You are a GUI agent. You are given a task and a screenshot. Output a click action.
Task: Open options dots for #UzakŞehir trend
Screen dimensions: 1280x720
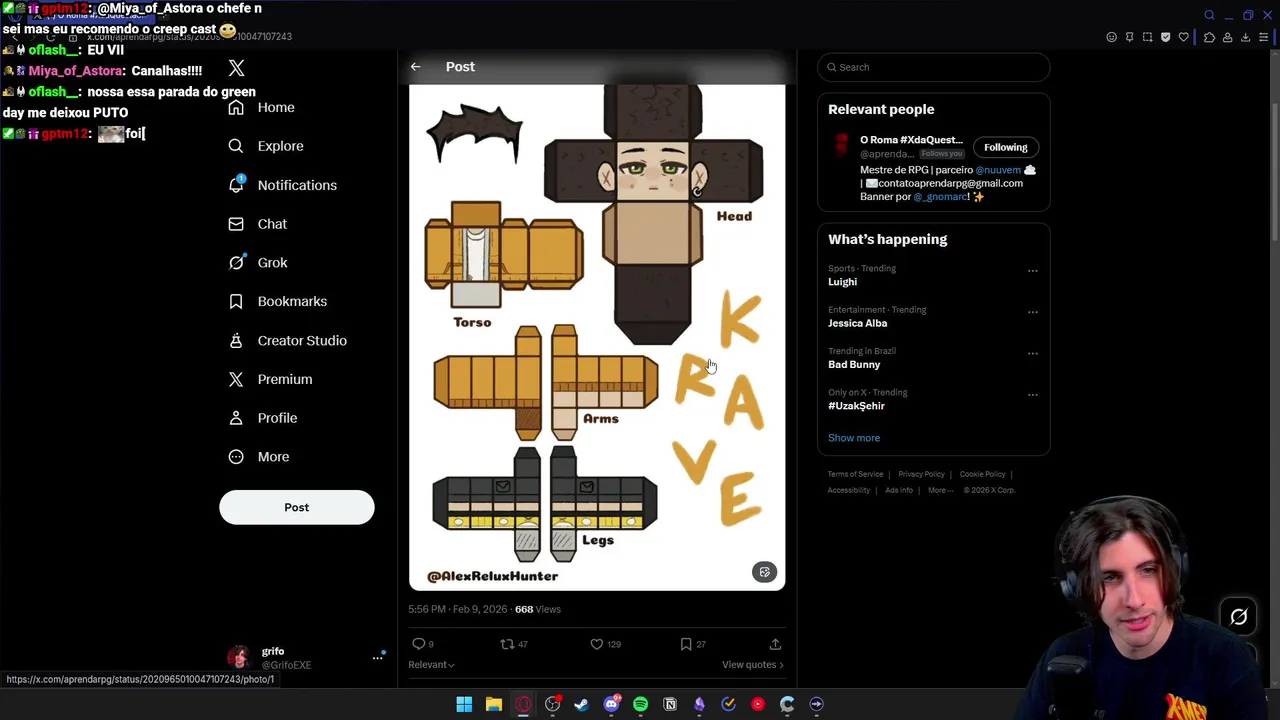1033,394
